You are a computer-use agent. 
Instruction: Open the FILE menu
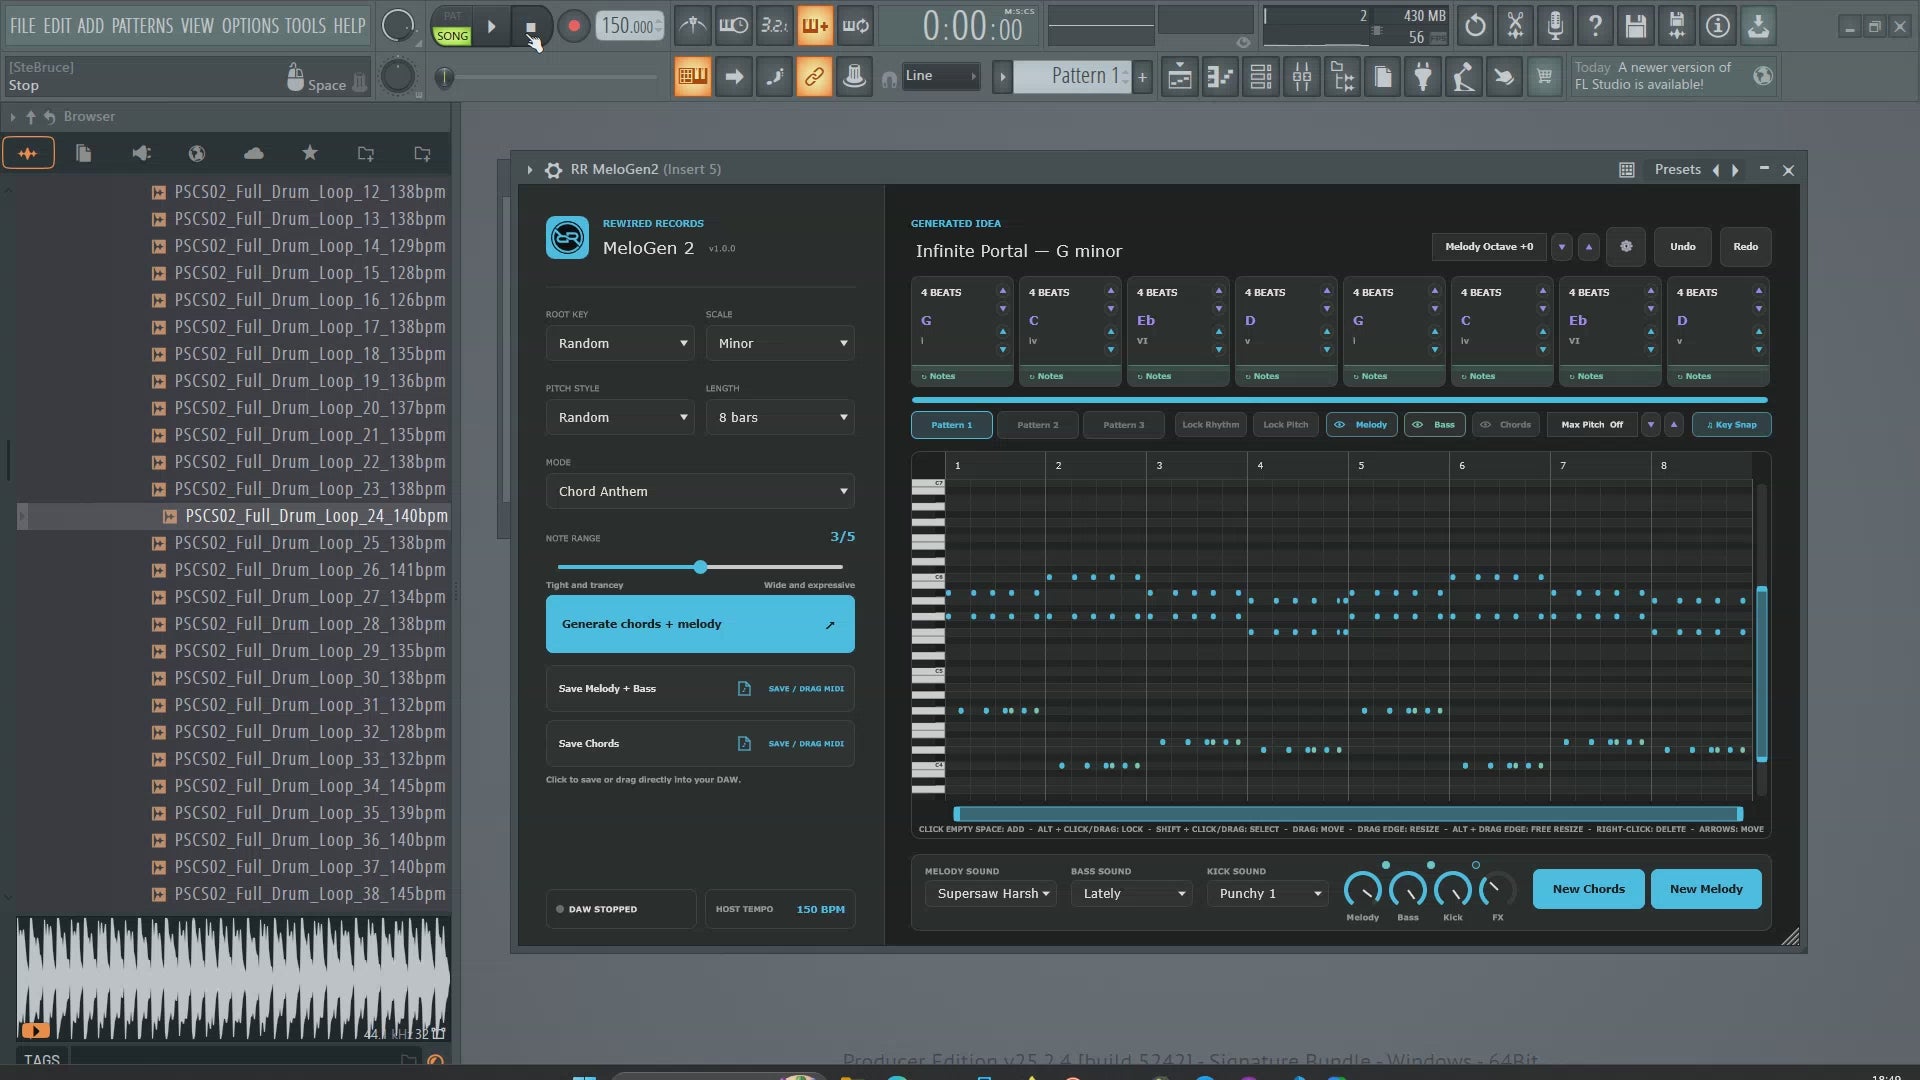coord(23,26)
